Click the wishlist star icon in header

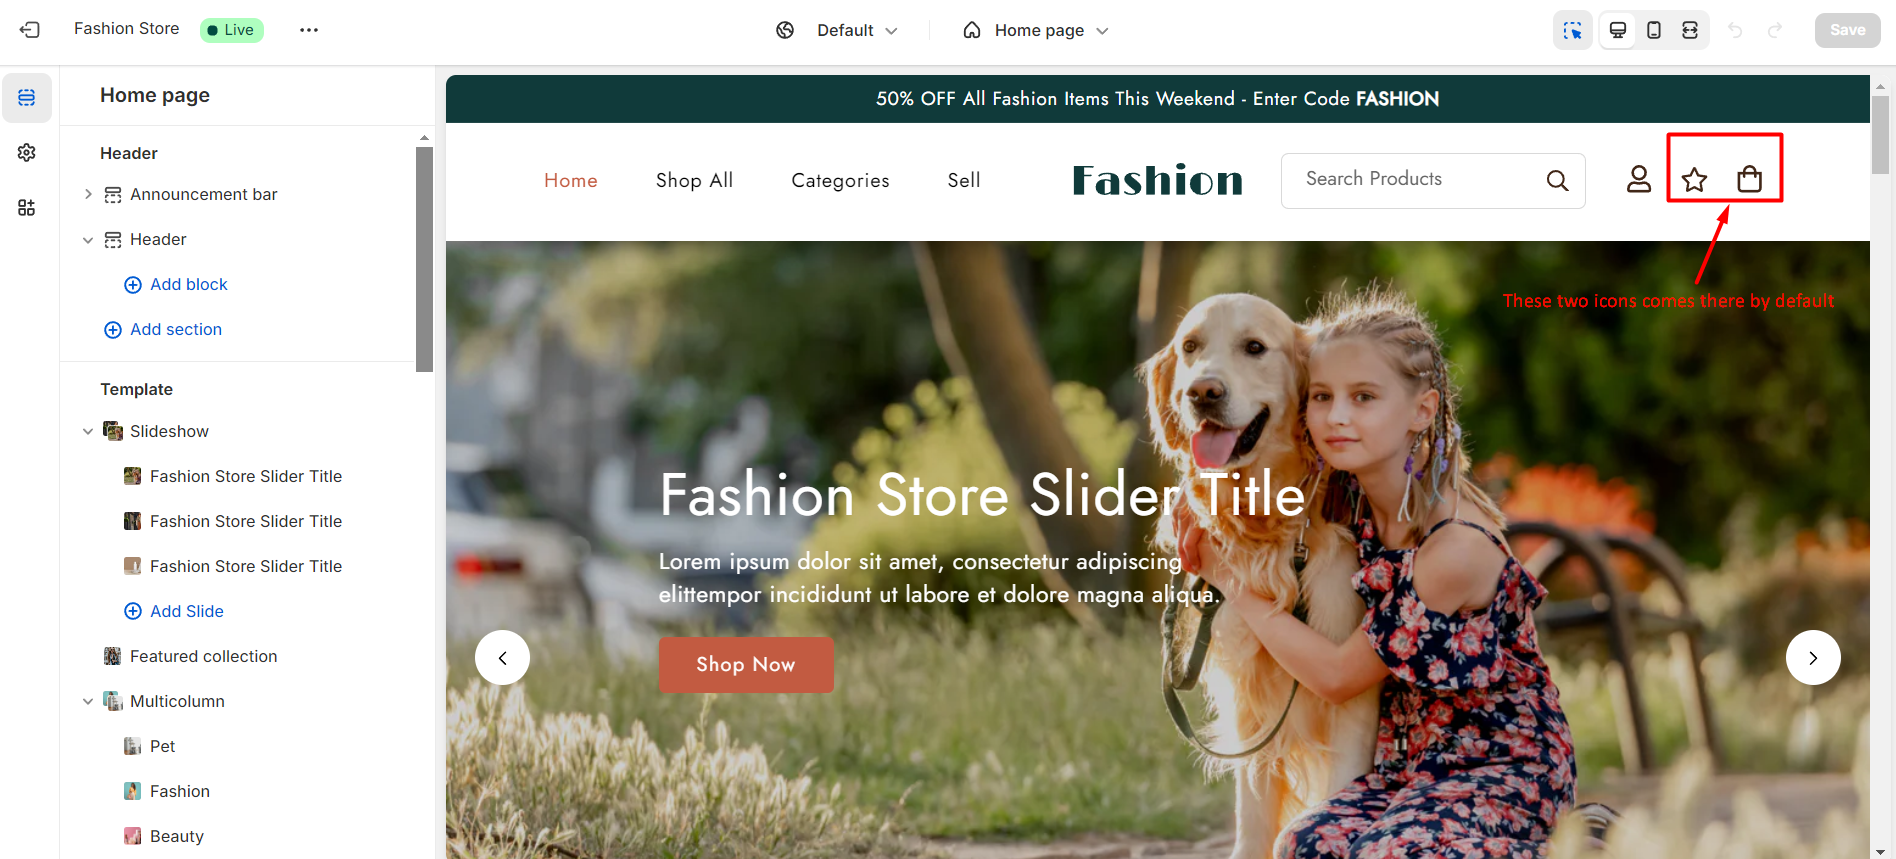point(1694,180)
